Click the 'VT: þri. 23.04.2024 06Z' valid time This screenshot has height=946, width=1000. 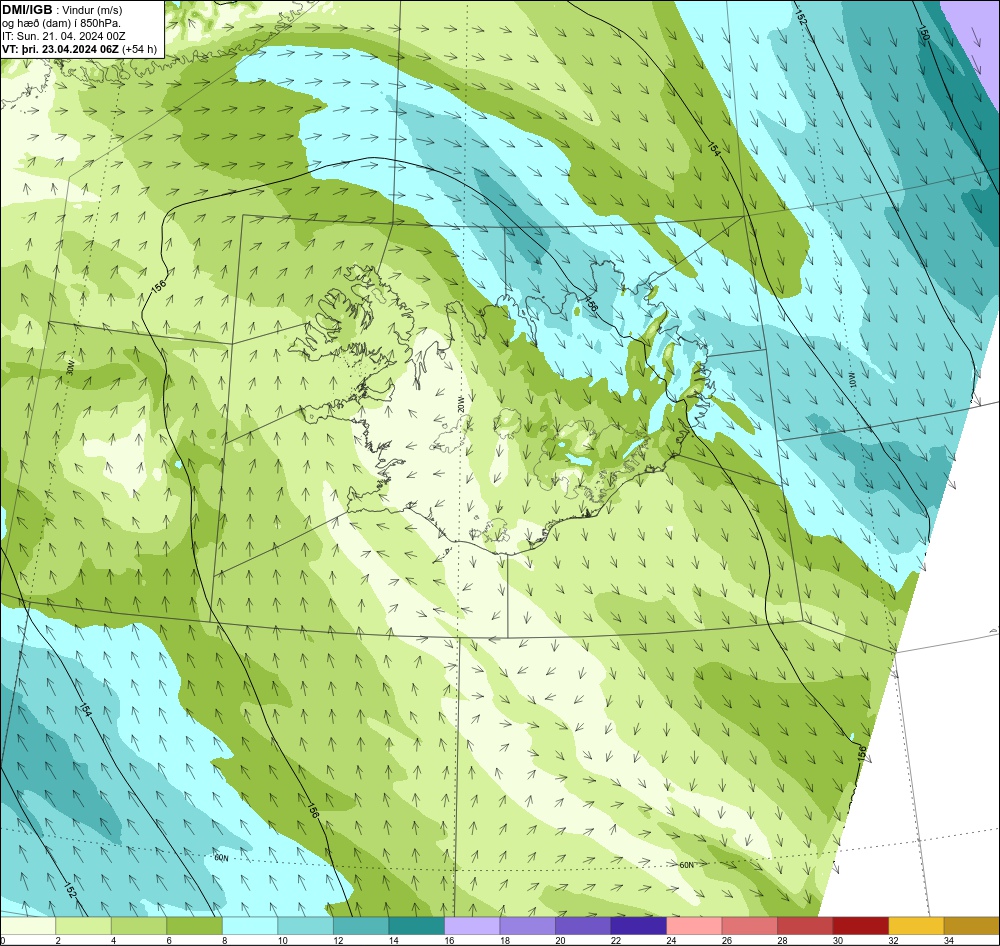60,49
